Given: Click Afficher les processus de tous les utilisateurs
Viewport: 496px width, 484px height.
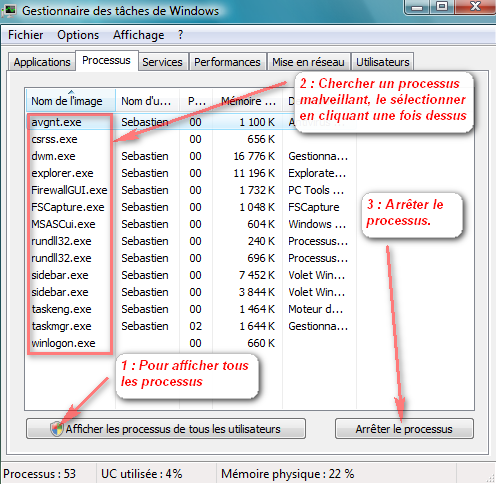Looking at the screenshot, I should click(166, 429).
